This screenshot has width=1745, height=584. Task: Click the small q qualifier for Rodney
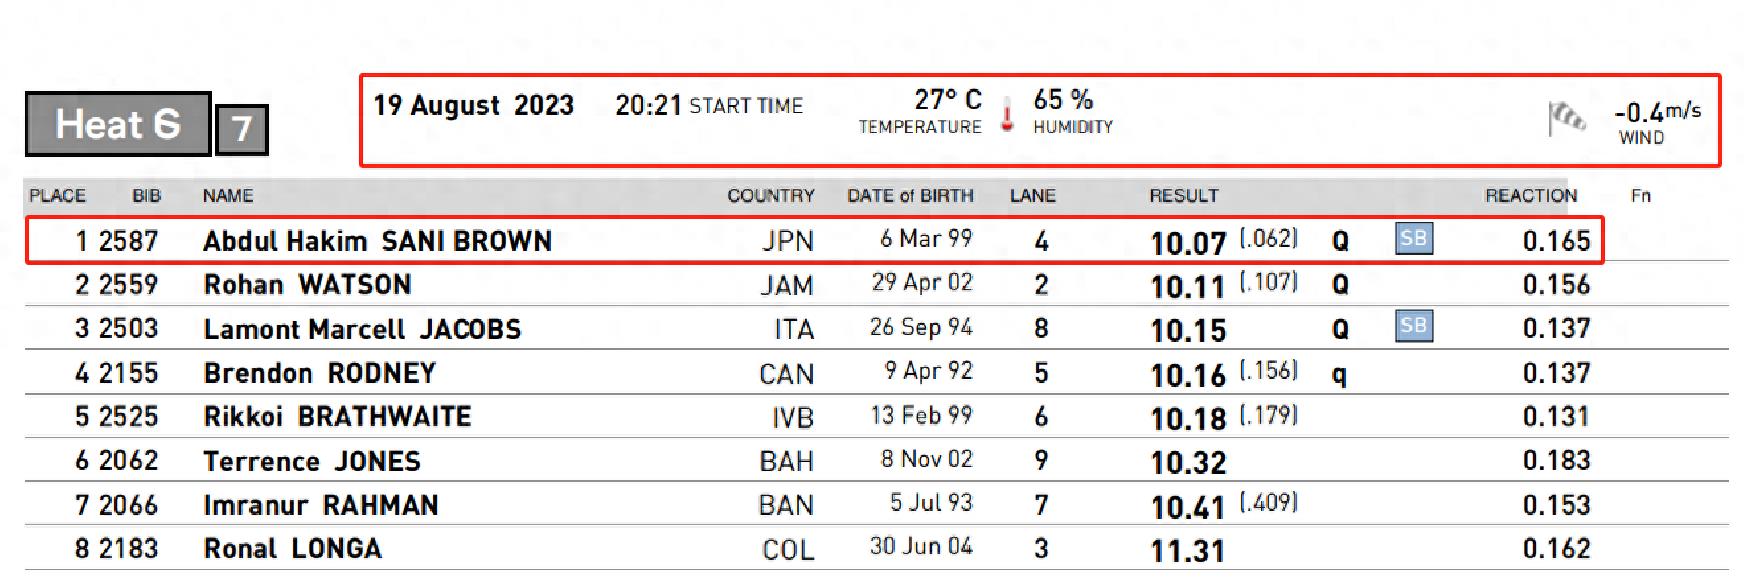[x=1339, y=375]
